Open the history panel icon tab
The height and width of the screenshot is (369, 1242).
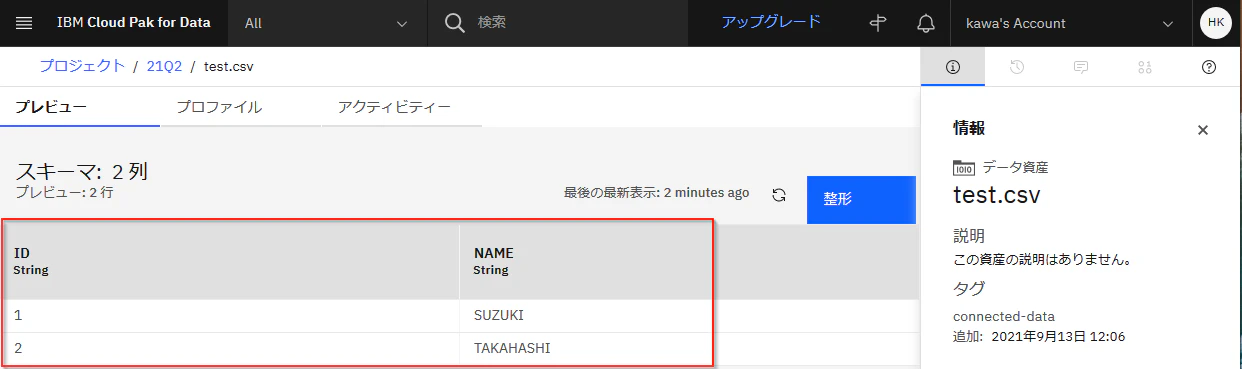click(1016, 67)
